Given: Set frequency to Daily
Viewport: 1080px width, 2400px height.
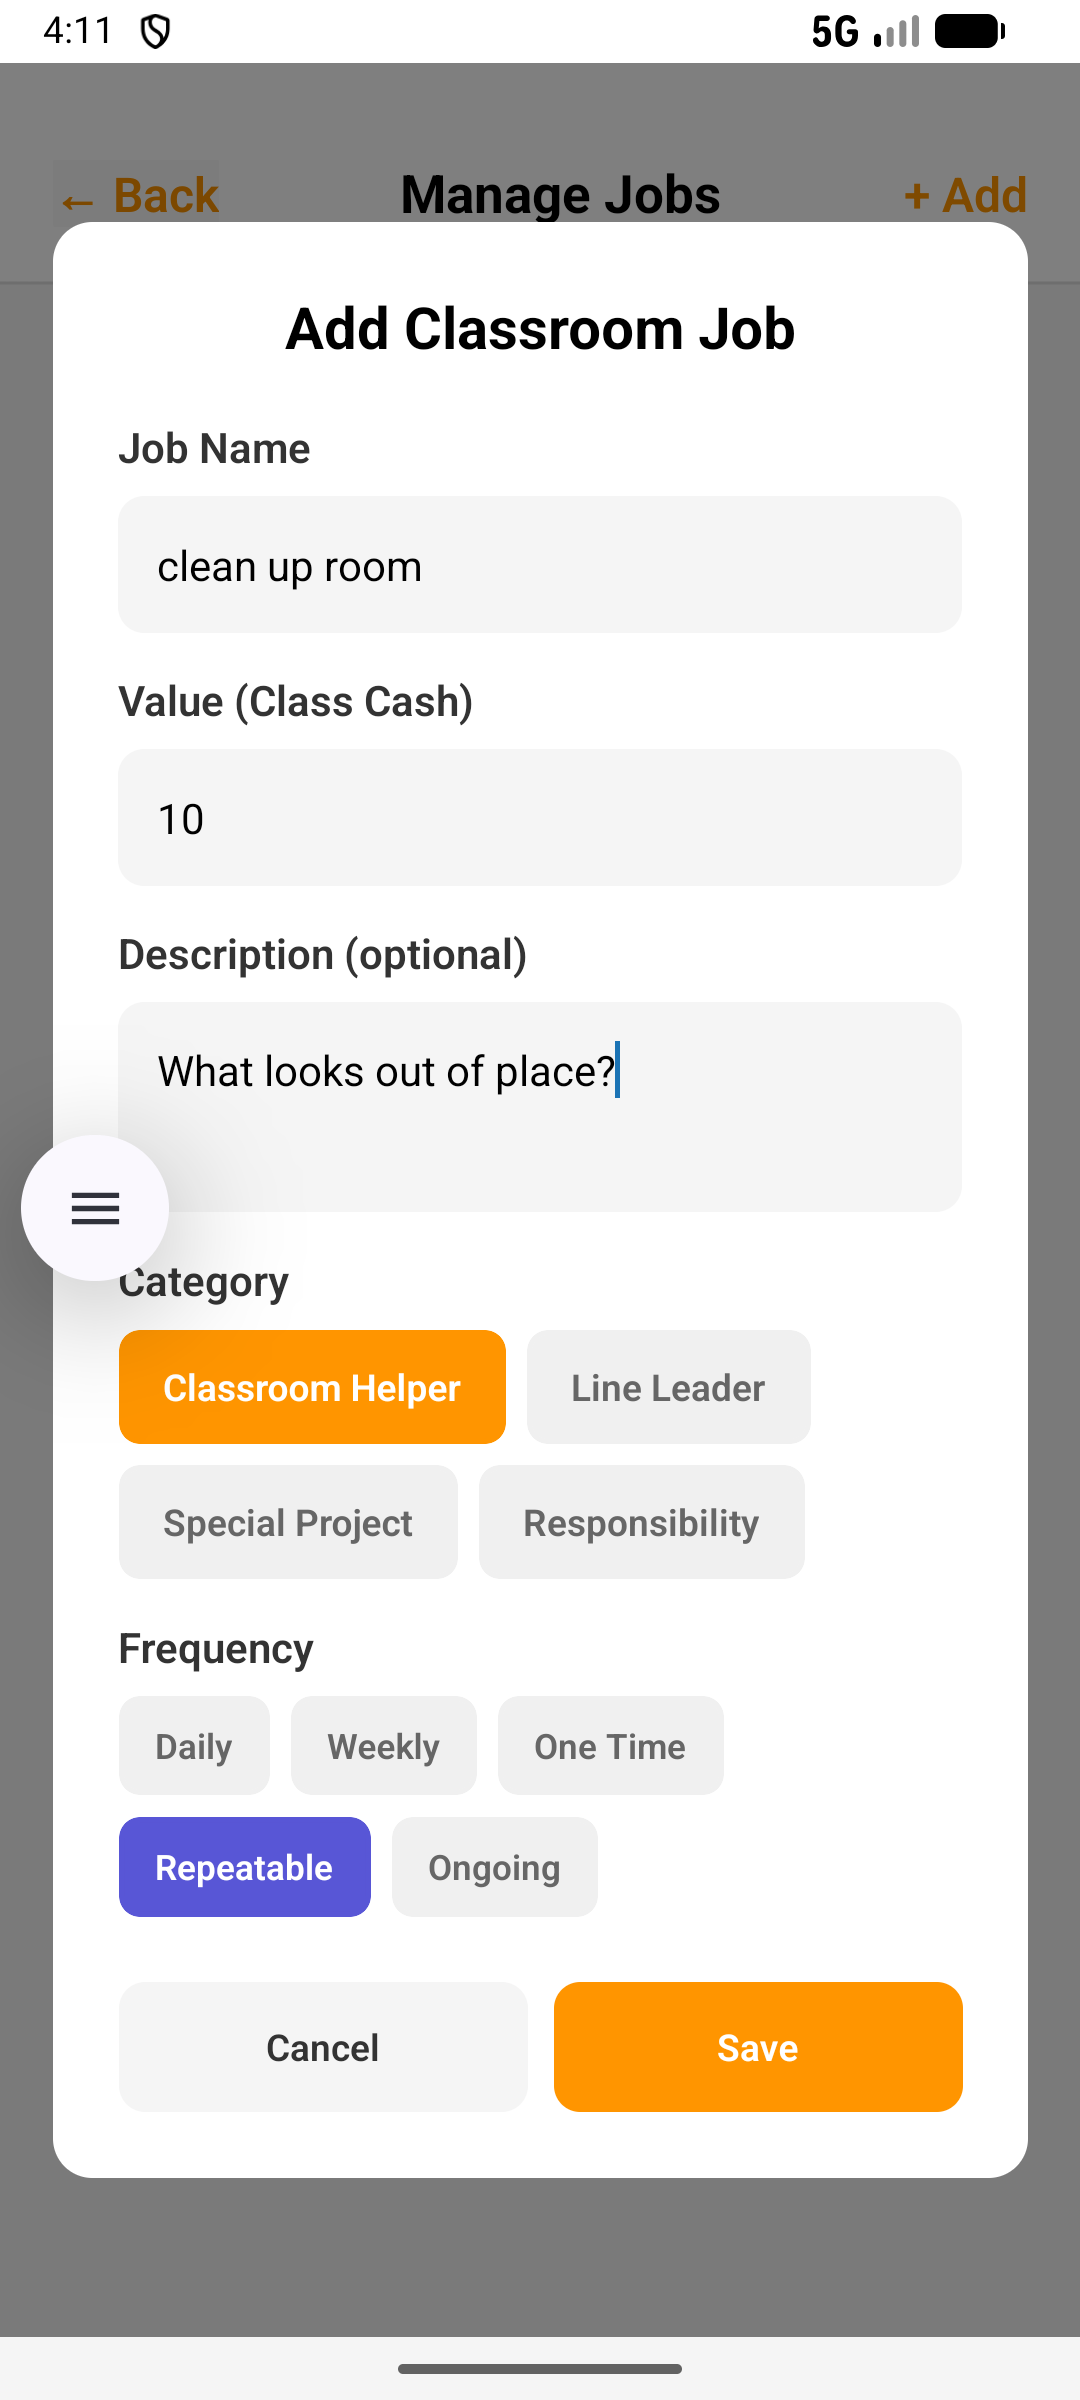Looking at the screenshot, I should [194, 1746].
